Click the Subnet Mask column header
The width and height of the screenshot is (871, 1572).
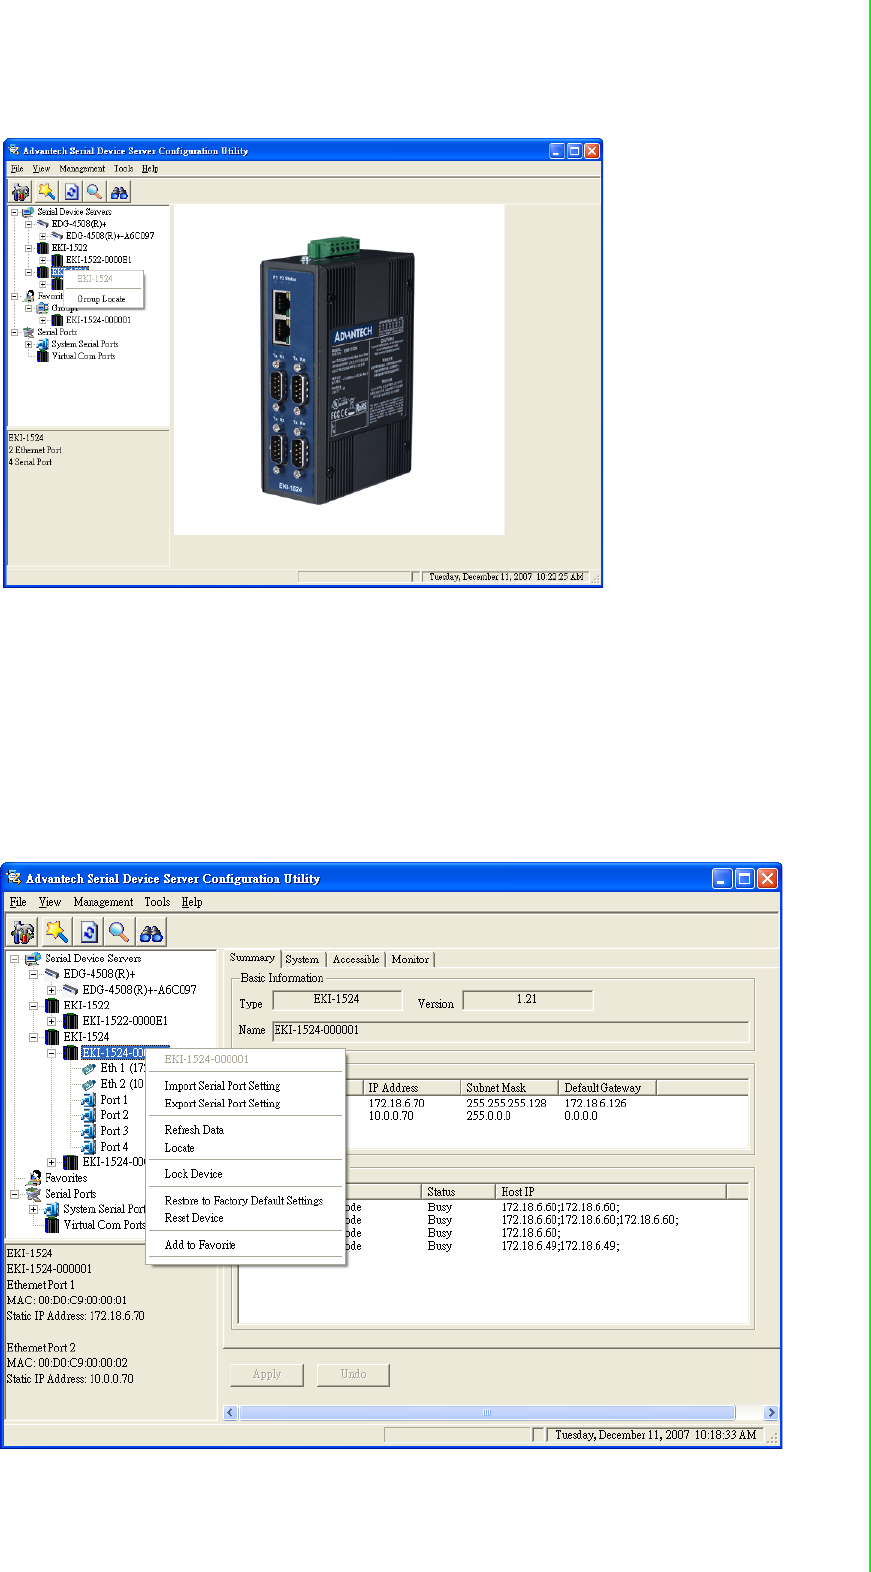[509, 1088]
